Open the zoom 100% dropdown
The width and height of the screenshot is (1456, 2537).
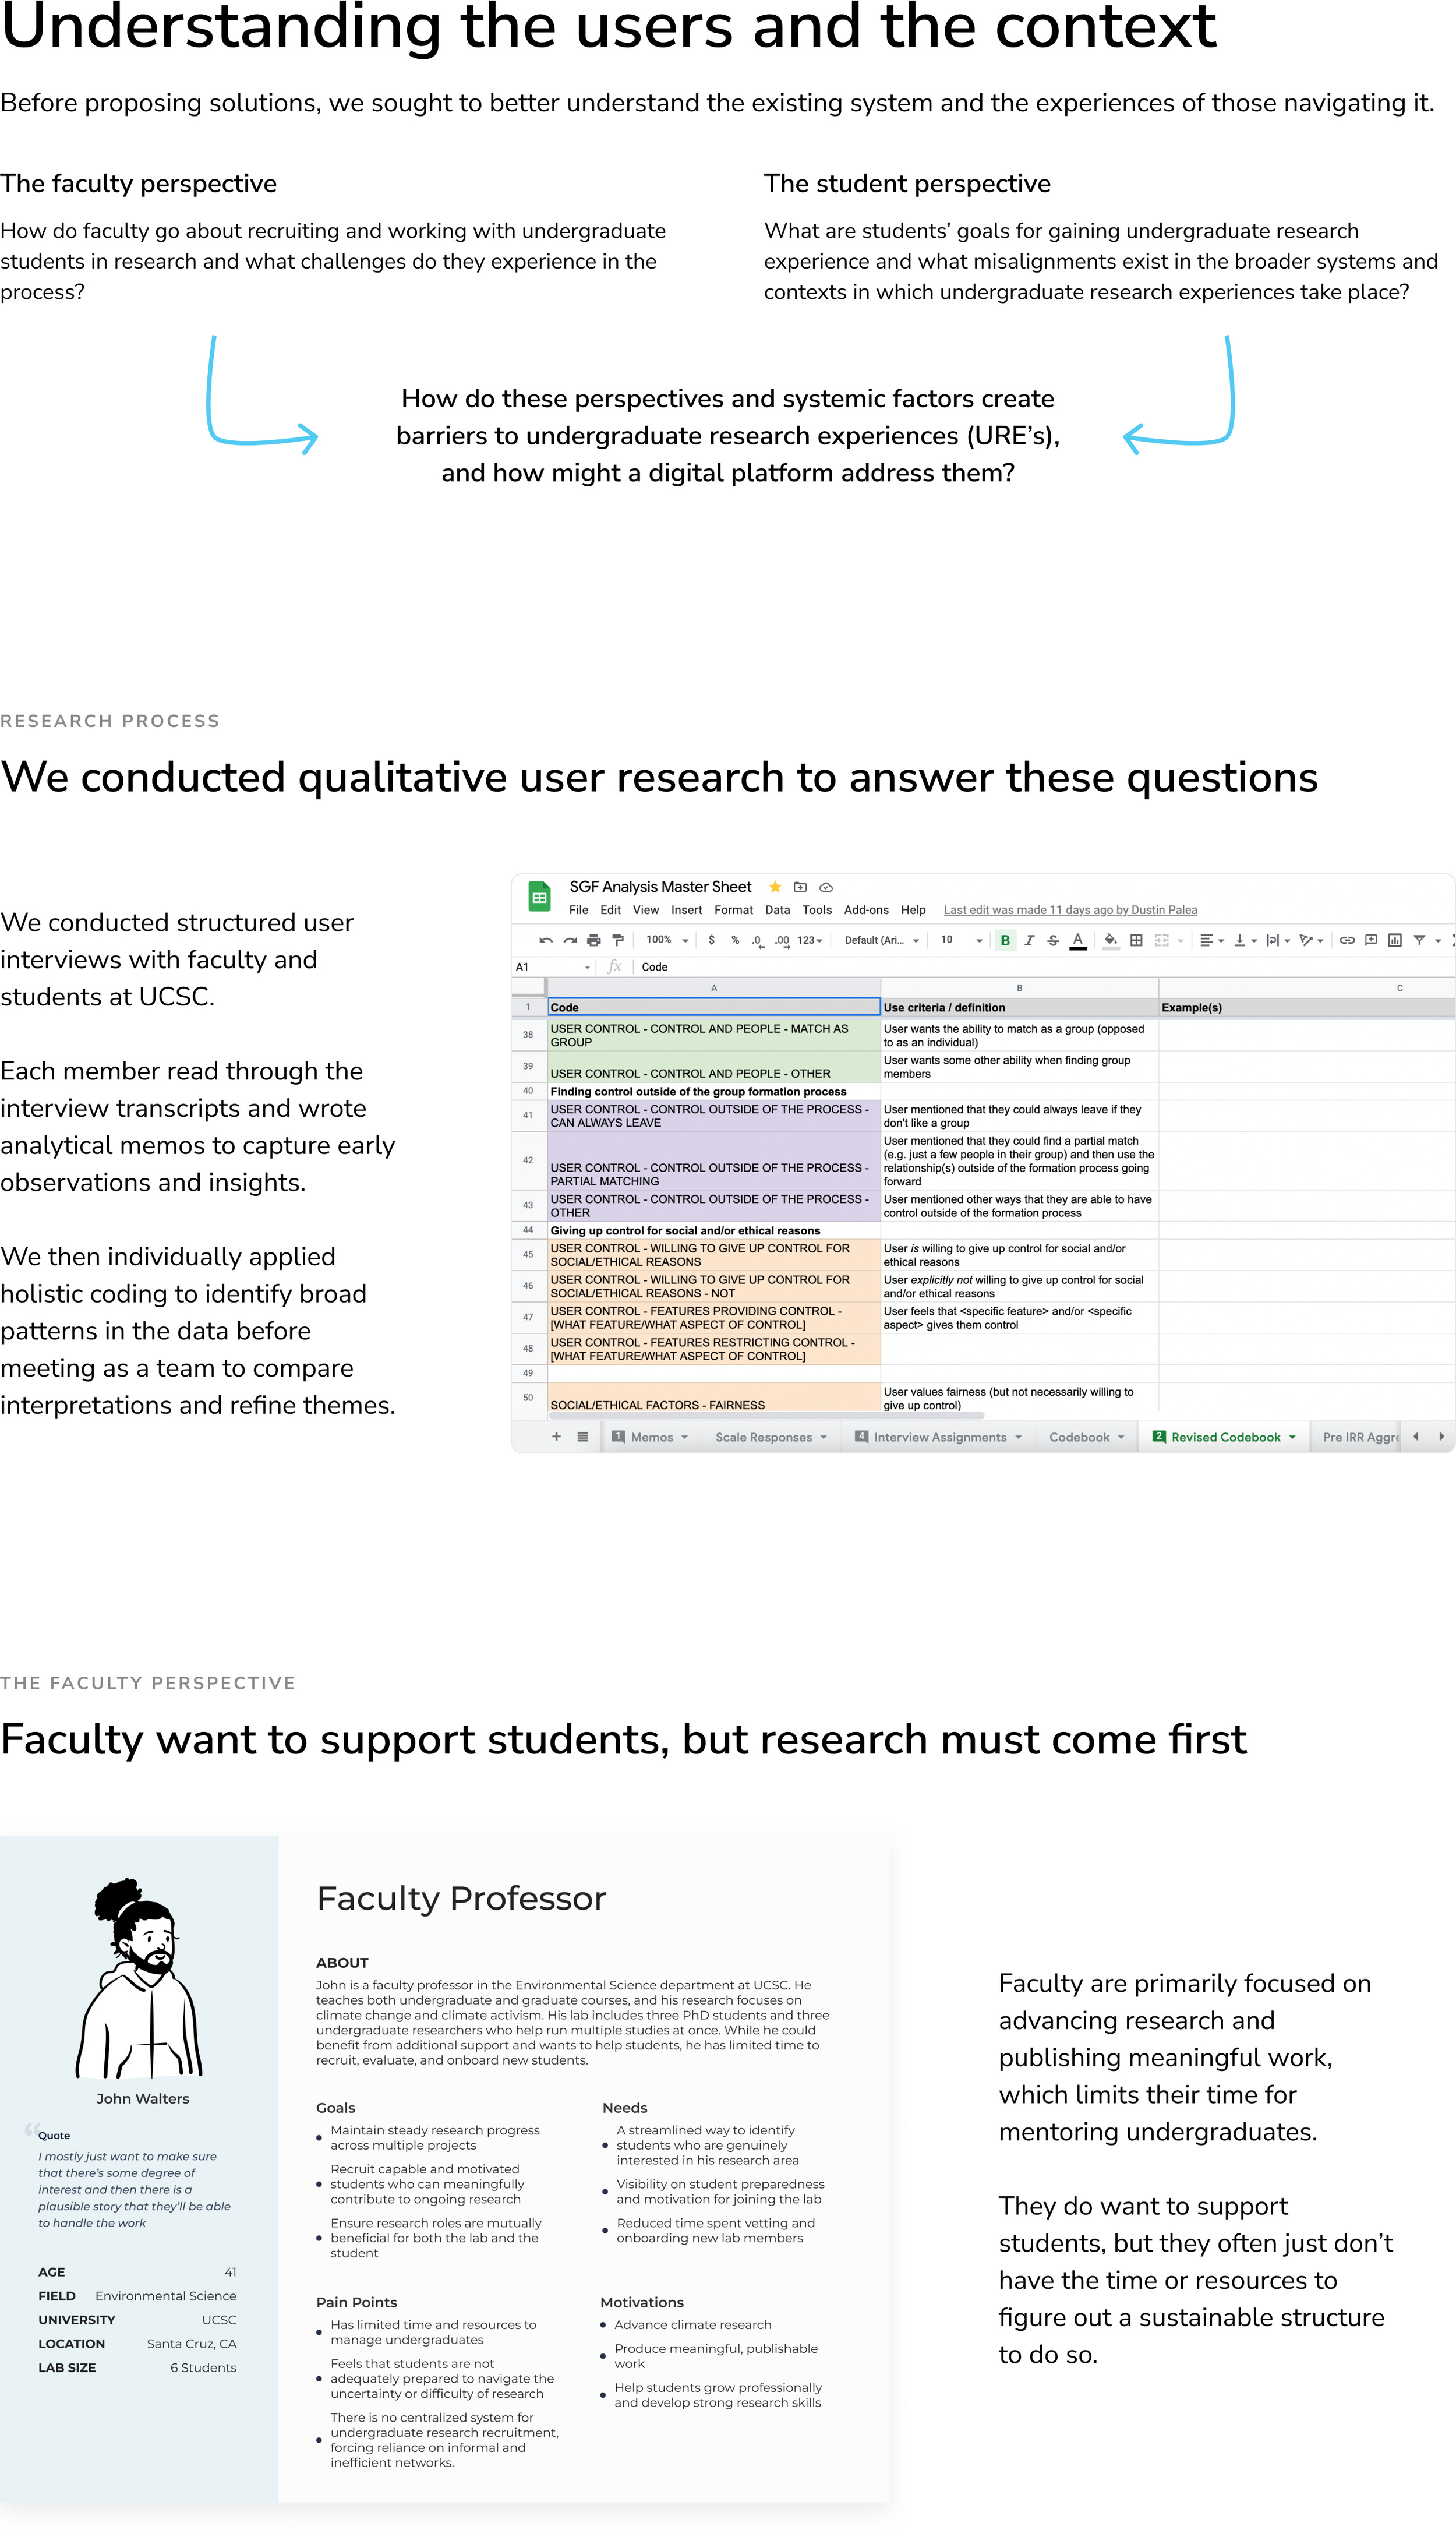667,940
